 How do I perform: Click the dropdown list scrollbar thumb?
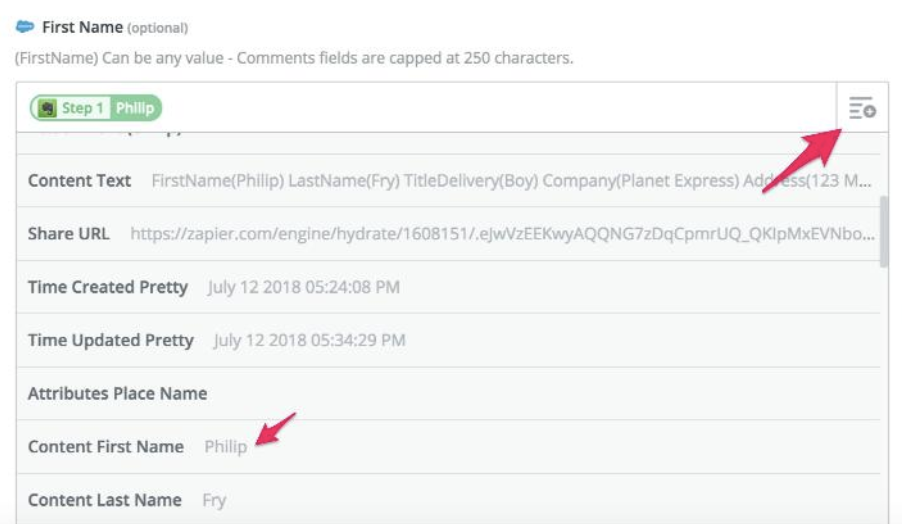click(x=884, y=231)
